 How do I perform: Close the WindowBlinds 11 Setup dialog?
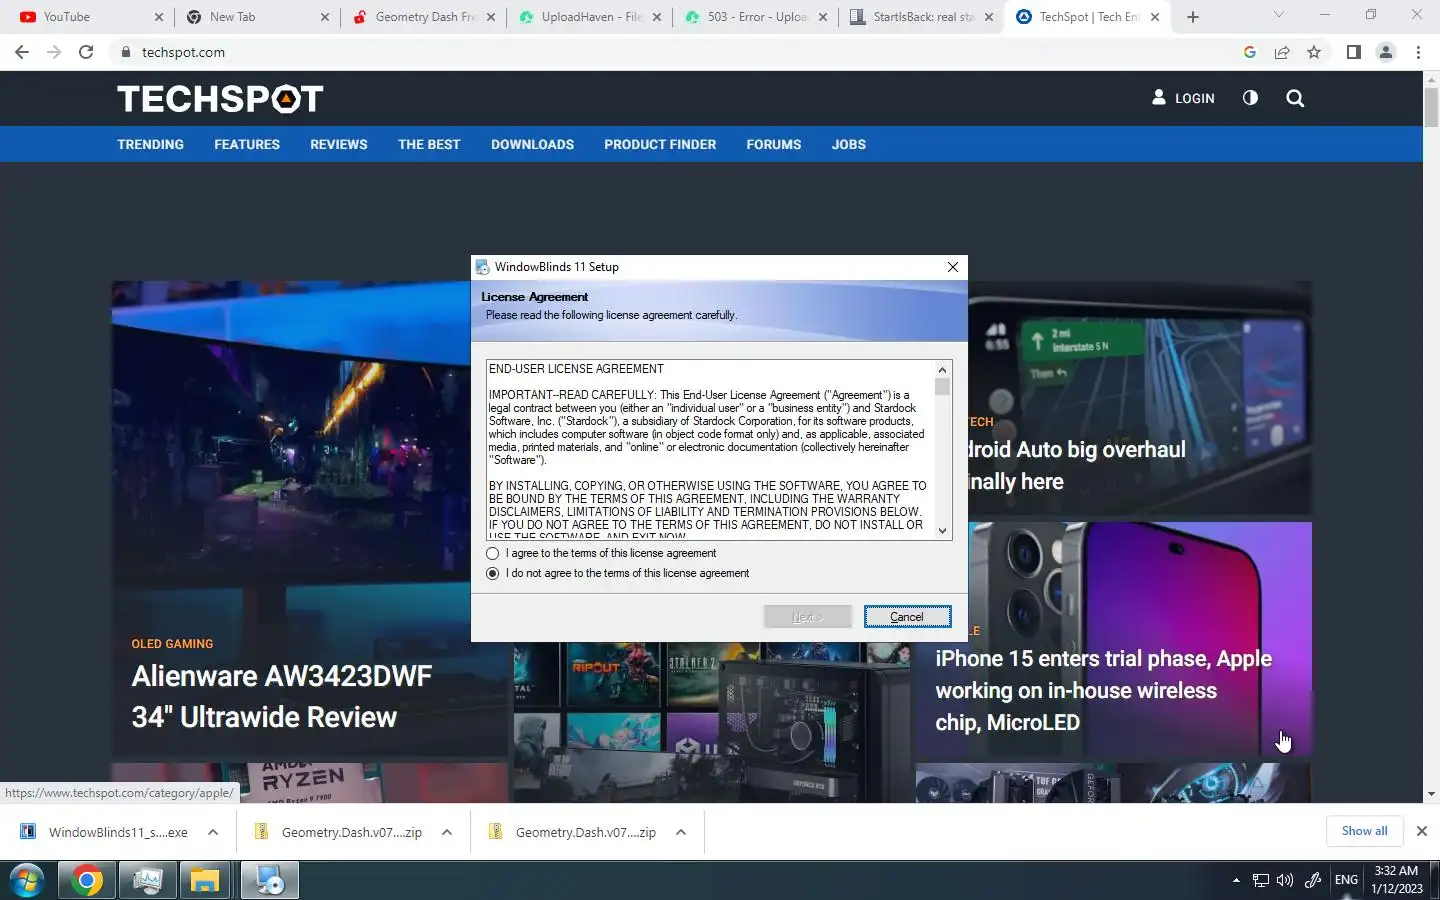tap(952, 267)
